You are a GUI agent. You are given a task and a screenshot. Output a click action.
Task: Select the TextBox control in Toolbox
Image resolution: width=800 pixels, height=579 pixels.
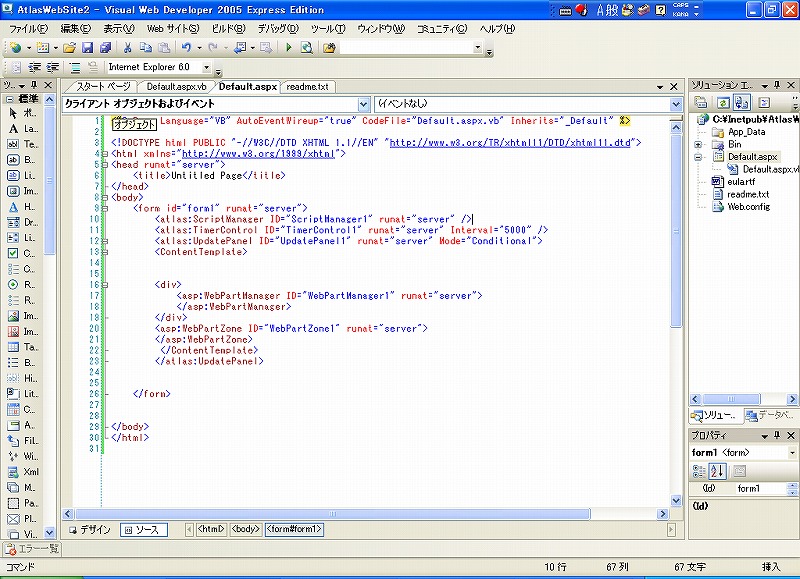[24, 144]
